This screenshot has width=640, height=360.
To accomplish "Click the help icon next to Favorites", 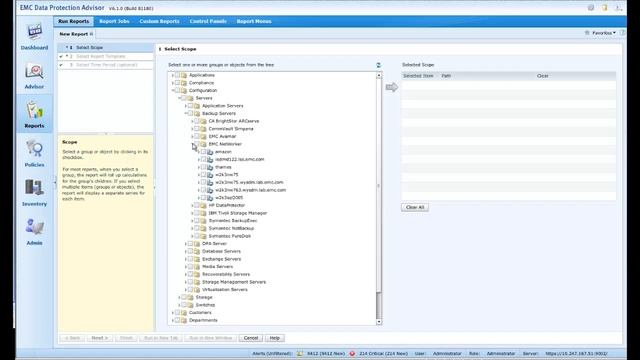I will 622,33.
